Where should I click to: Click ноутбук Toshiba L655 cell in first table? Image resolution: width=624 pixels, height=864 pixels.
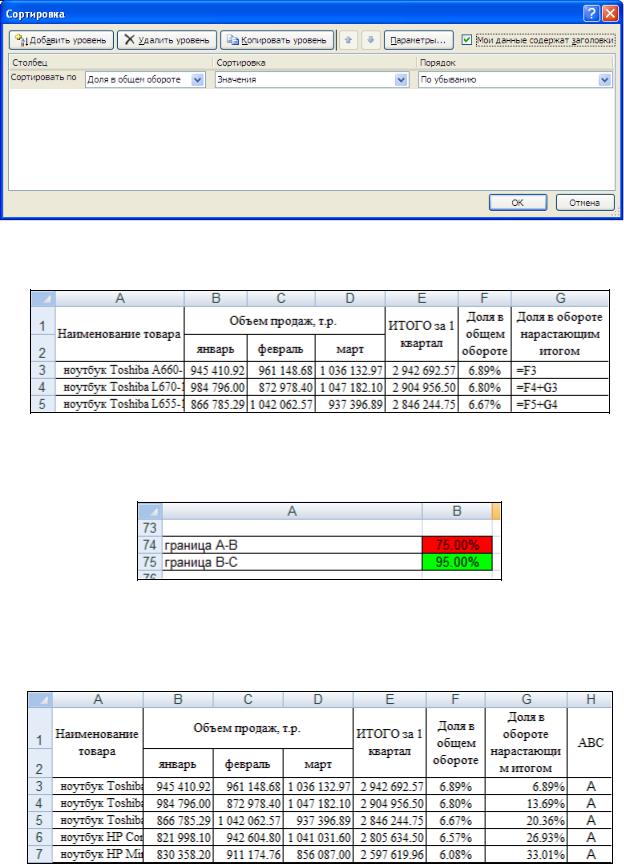coord(120,404)
